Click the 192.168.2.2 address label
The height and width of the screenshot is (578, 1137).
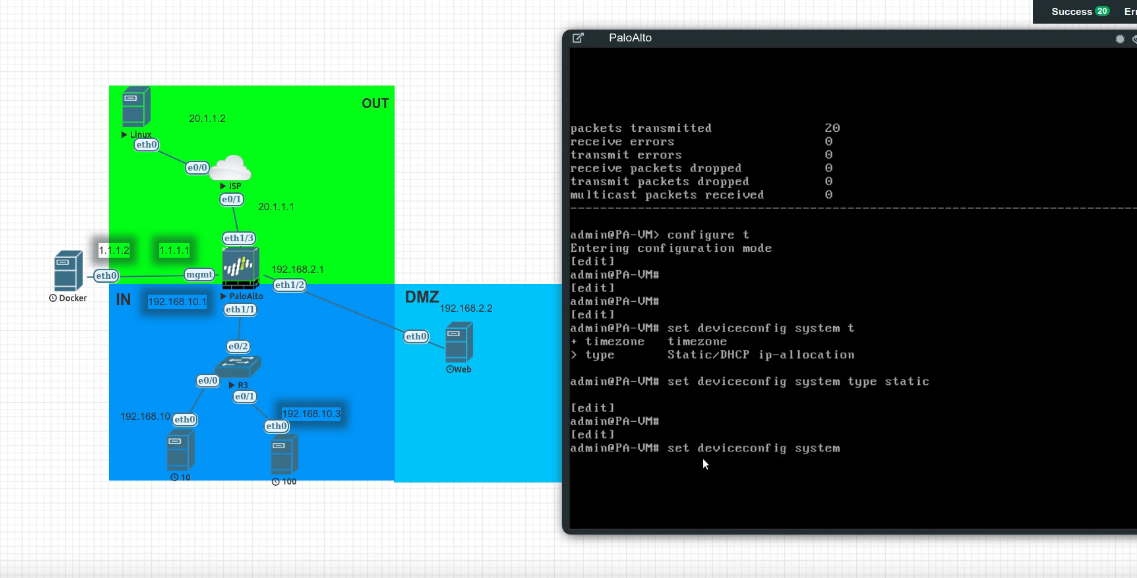466,308
